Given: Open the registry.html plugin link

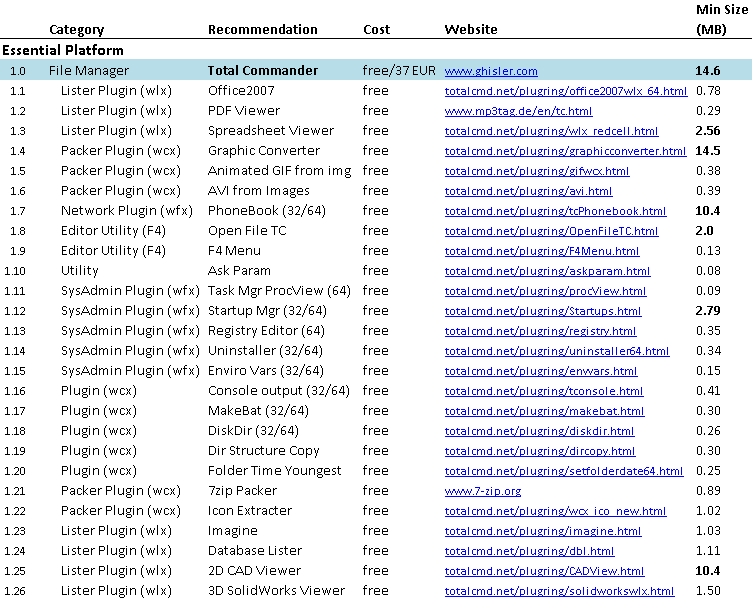Looking at the screenshot, I should (x=540, y=331).
